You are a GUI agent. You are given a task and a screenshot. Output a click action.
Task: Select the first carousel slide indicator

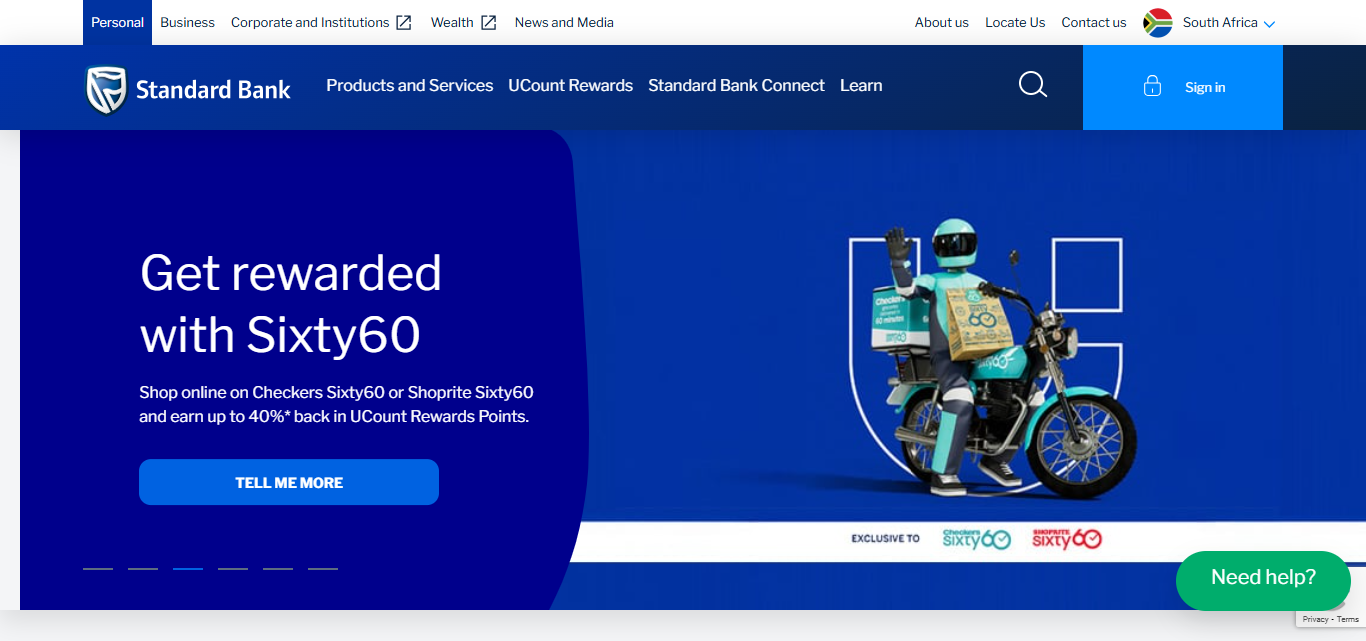98,568
